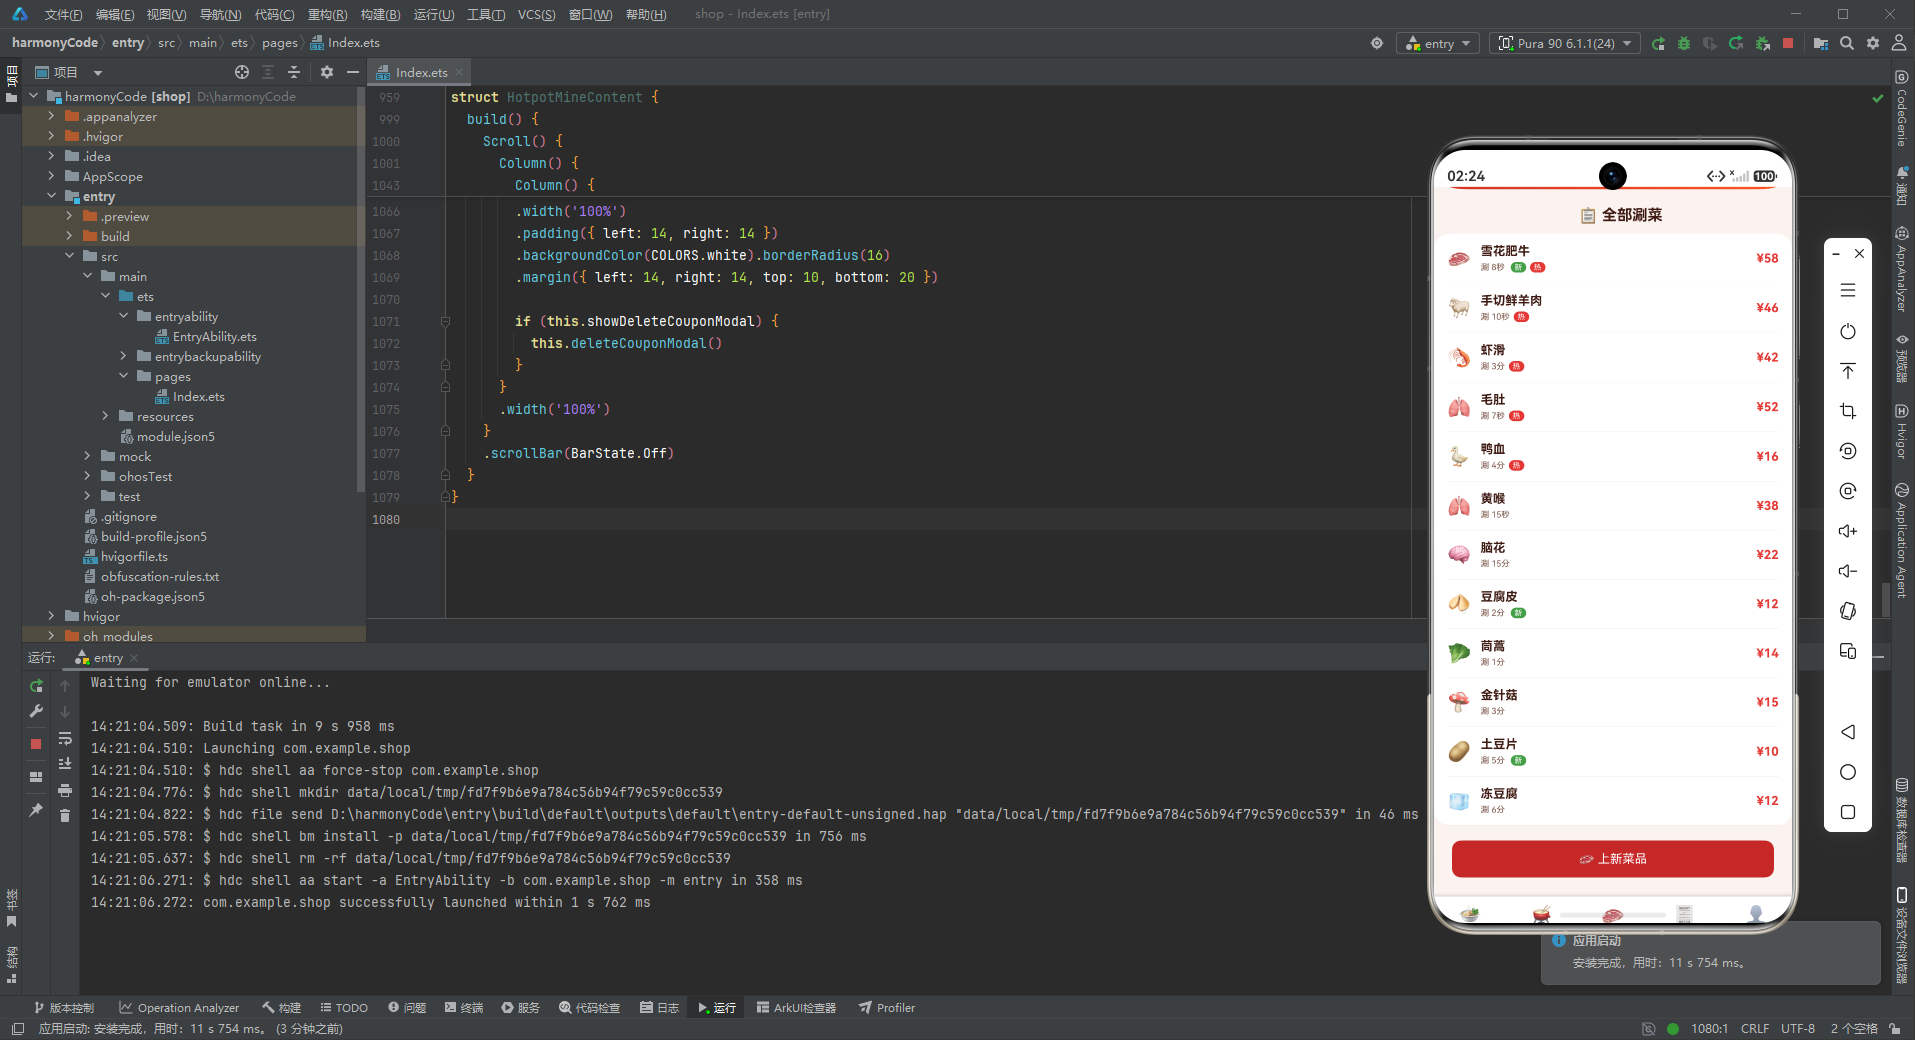
Task: Tap emulator Back triangle button
Action: 1848,732
